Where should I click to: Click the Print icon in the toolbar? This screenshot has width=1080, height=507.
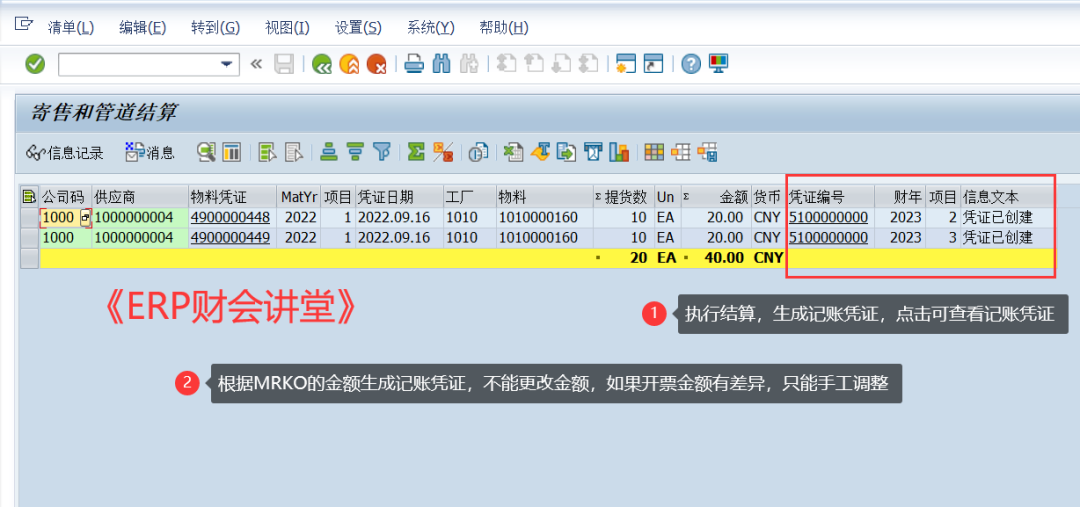point(414,64)
